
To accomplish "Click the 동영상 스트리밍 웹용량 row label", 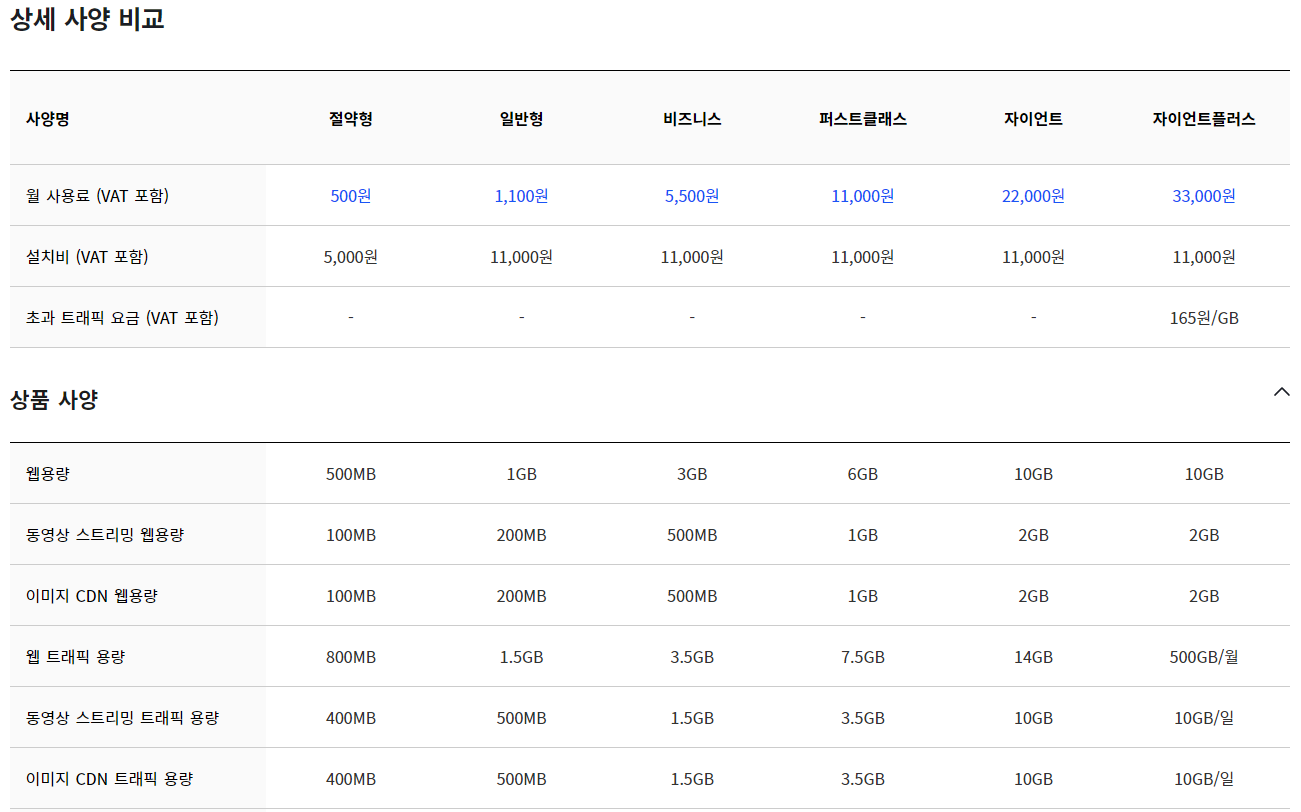I will [105, 535].
